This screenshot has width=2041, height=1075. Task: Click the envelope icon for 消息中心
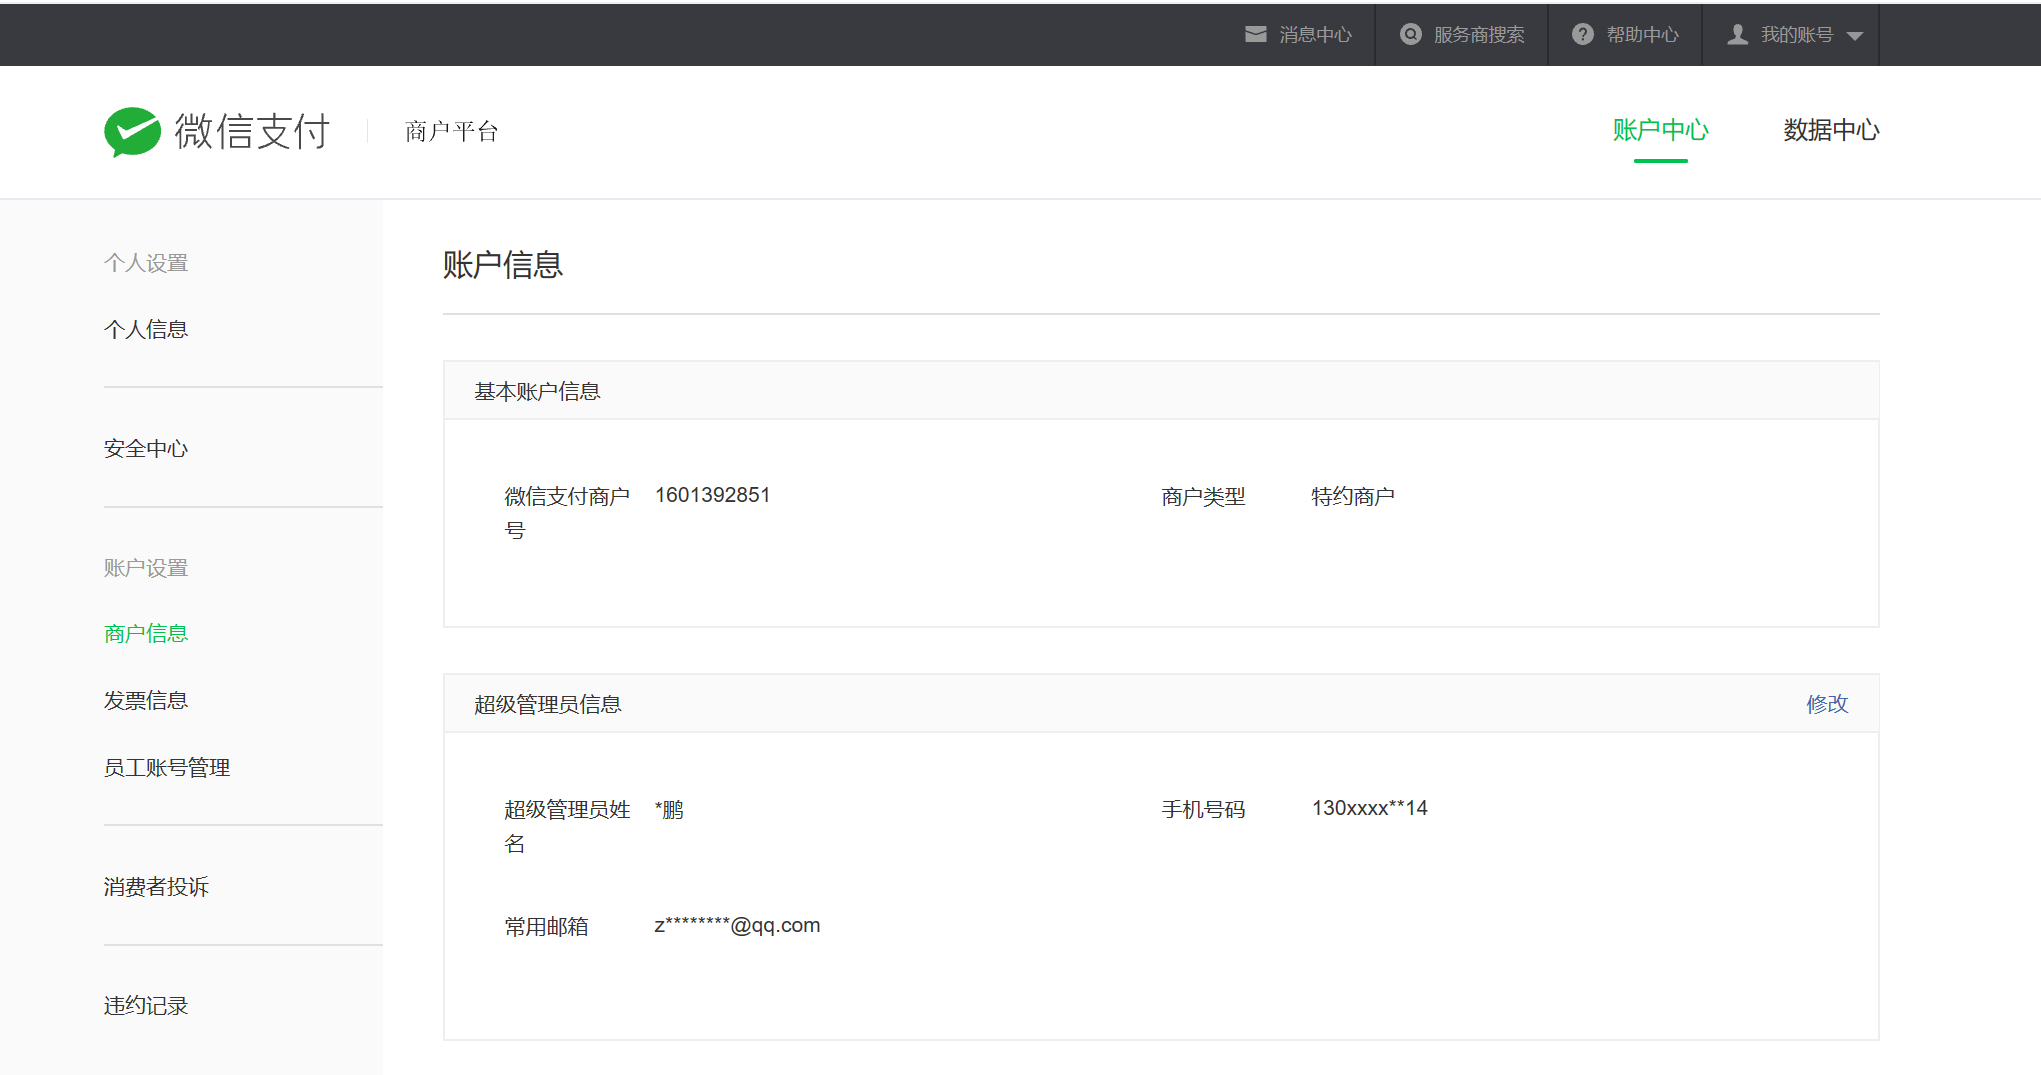[1255, 35]
